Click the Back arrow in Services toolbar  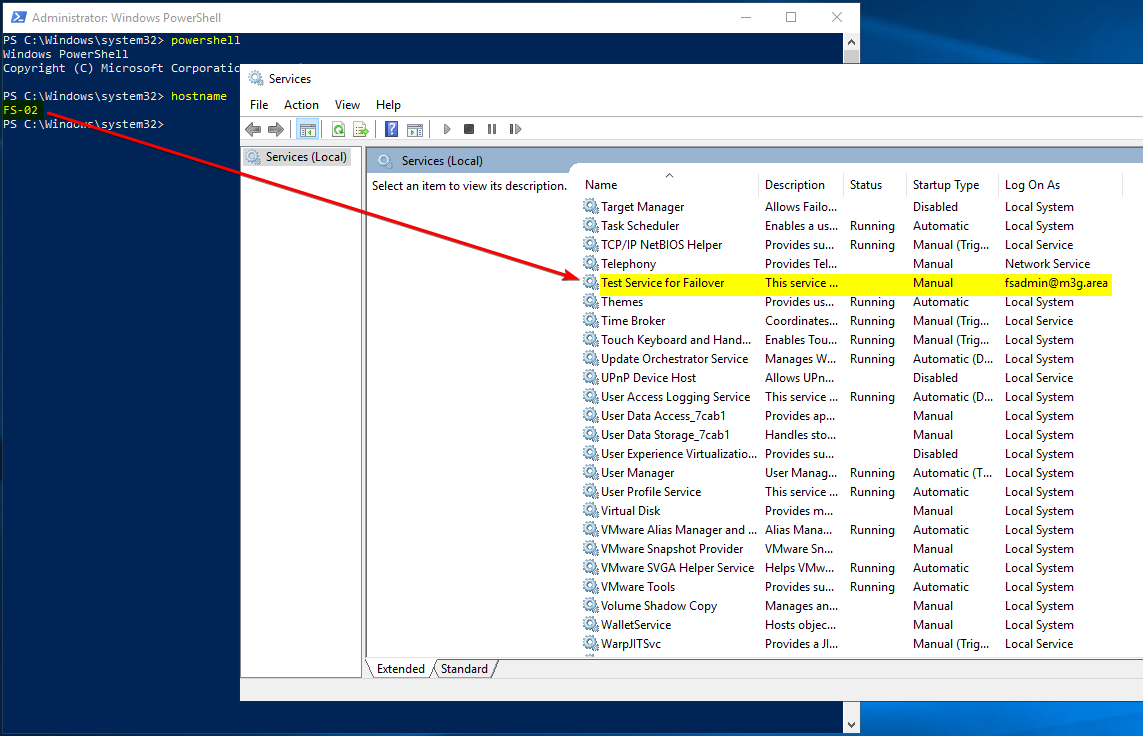[253, 130]
